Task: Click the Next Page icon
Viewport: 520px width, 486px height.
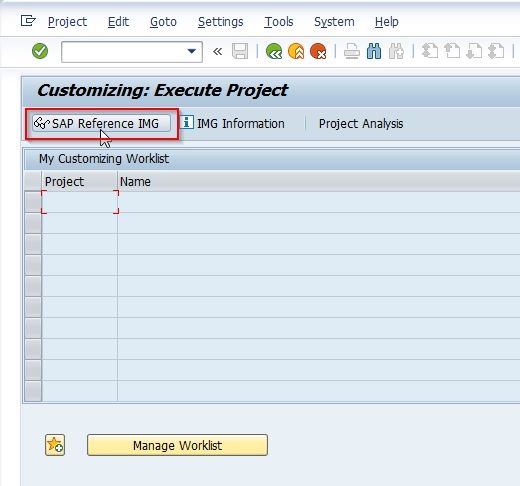Action: (474, 51)
